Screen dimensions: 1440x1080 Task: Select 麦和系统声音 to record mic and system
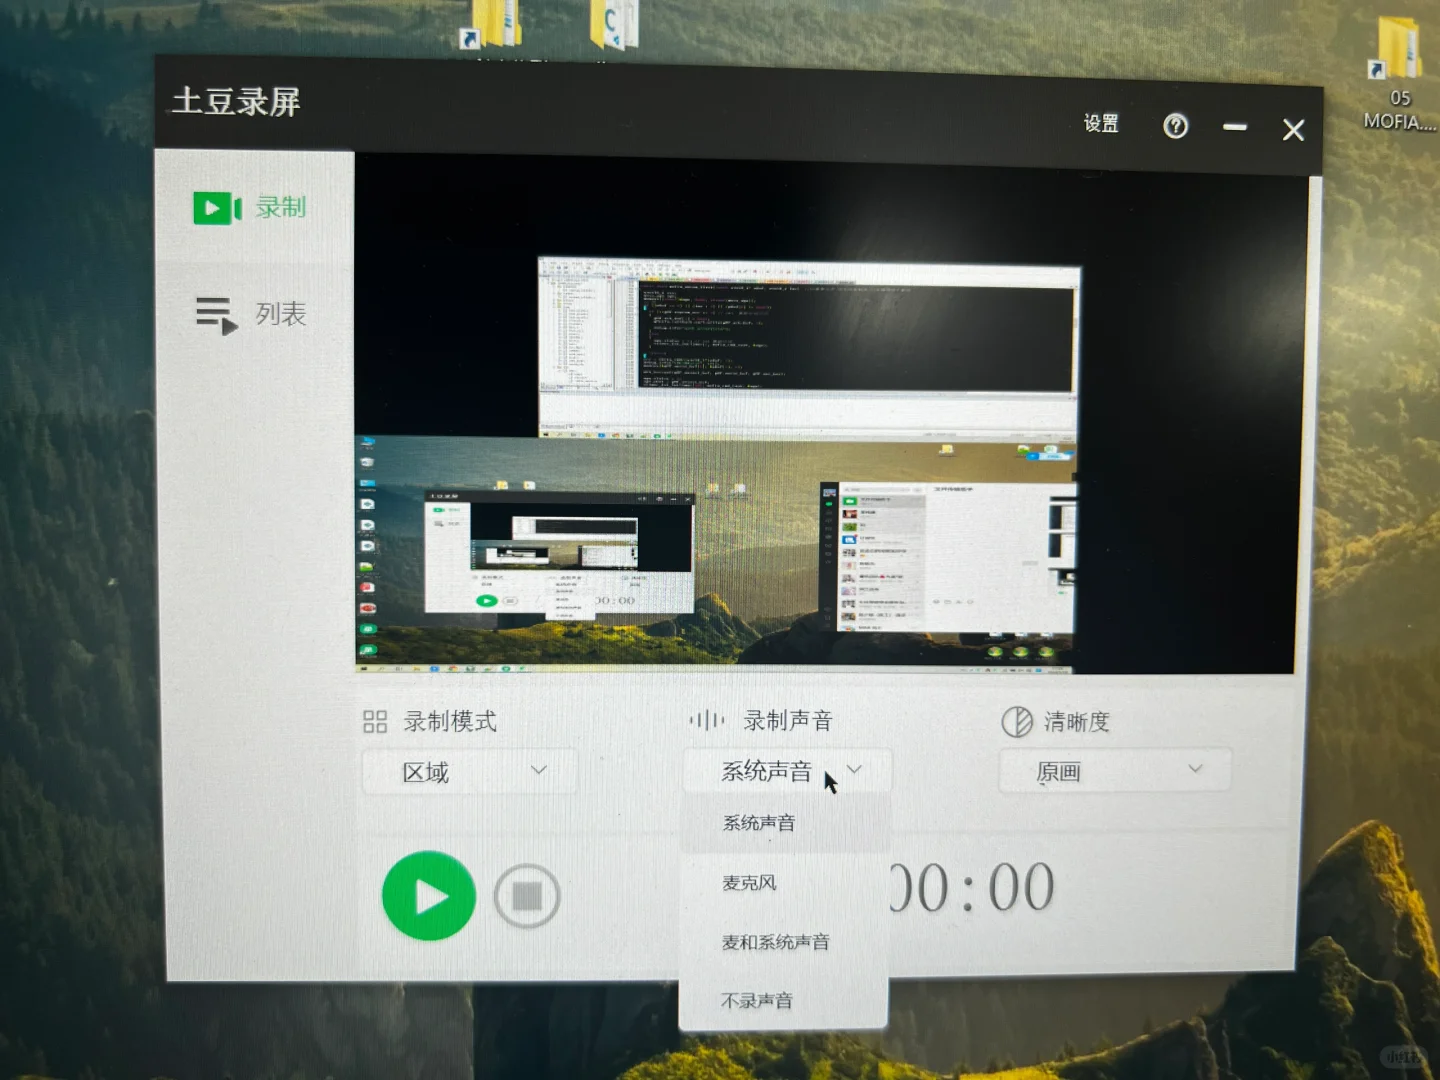click(x=775, y=941)
